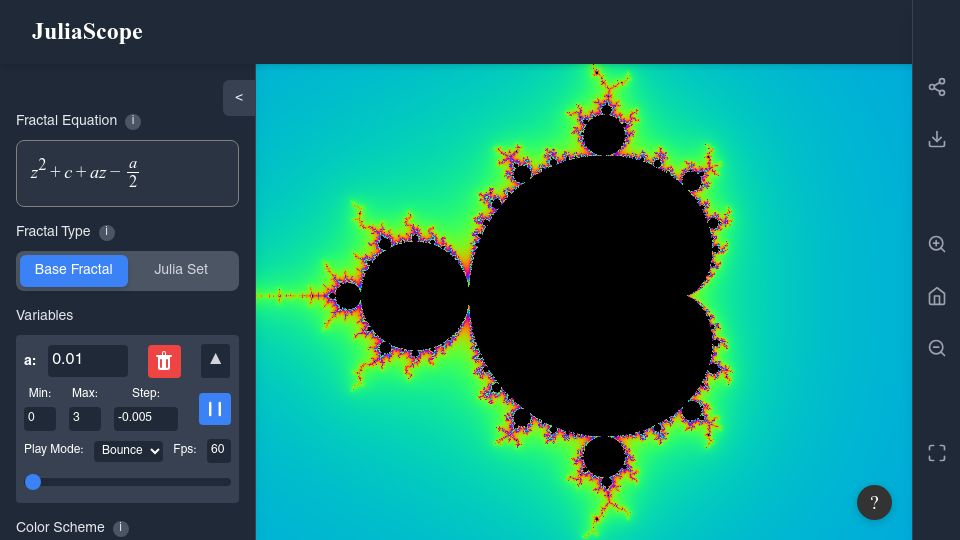Pause the variable animation
The width and height of the screenshot is (960, 540).
pyautogui.click(x=215, y=409)
